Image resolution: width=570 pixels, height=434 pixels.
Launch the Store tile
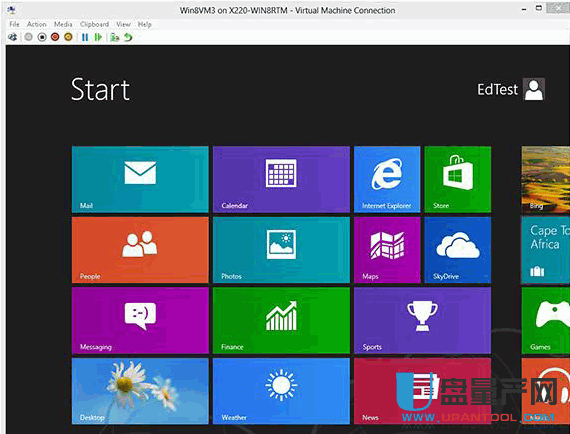(458, 179)
